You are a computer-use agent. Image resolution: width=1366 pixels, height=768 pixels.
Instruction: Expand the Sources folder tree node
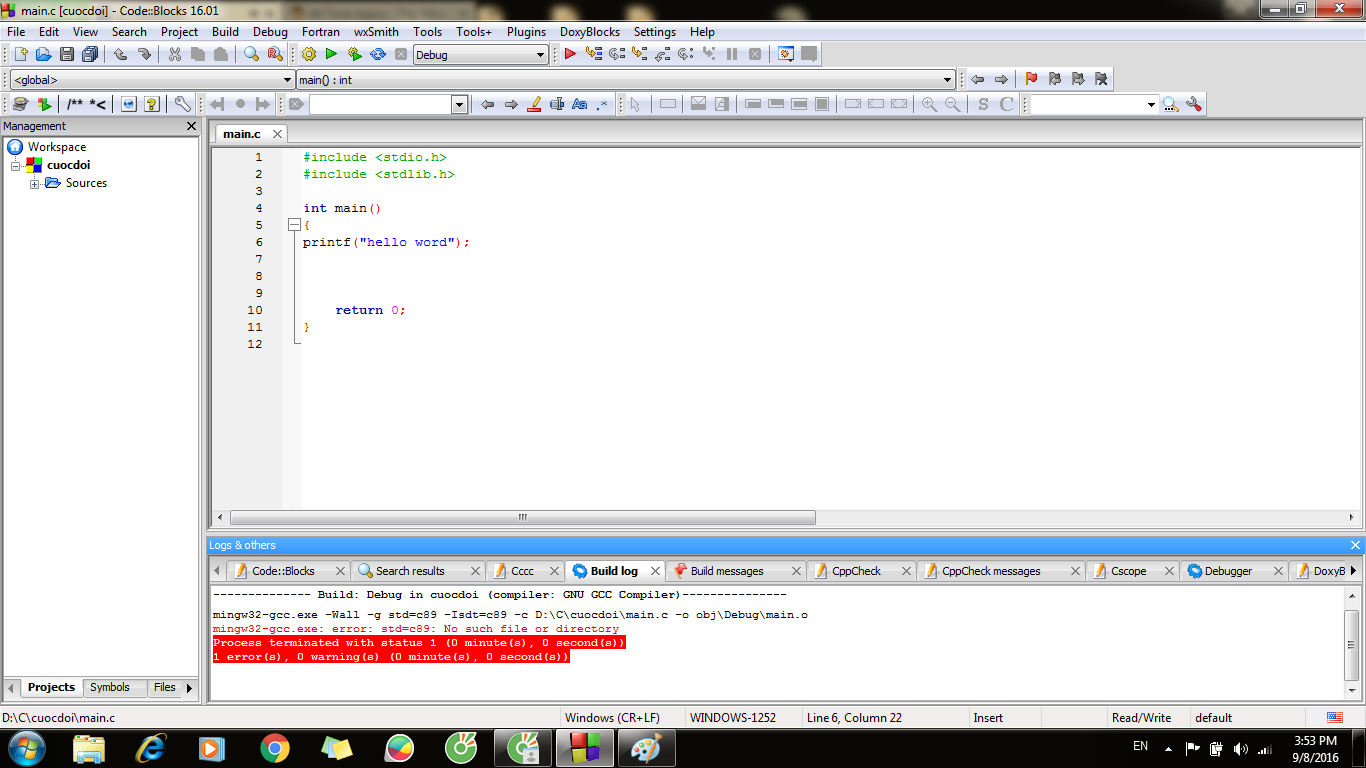(x=35, y=184)
